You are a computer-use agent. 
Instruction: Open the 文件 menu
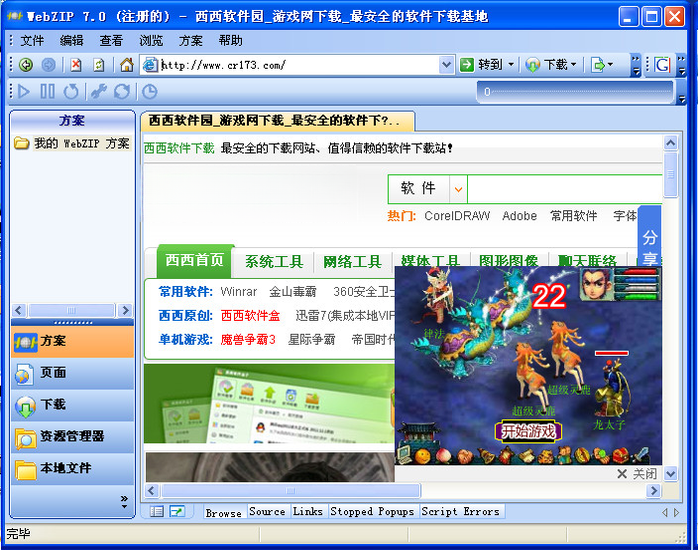pos(32,40)
